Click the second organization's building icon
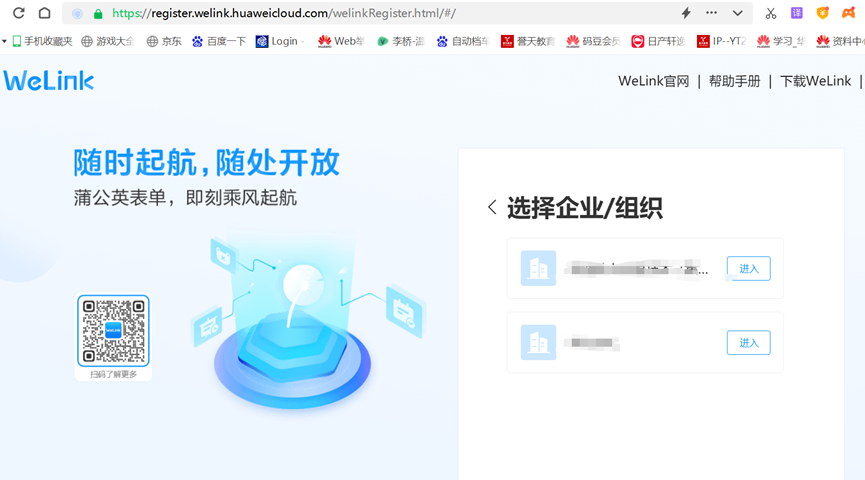The height and width of the screenshot is (480, 865). coord(538,342)
